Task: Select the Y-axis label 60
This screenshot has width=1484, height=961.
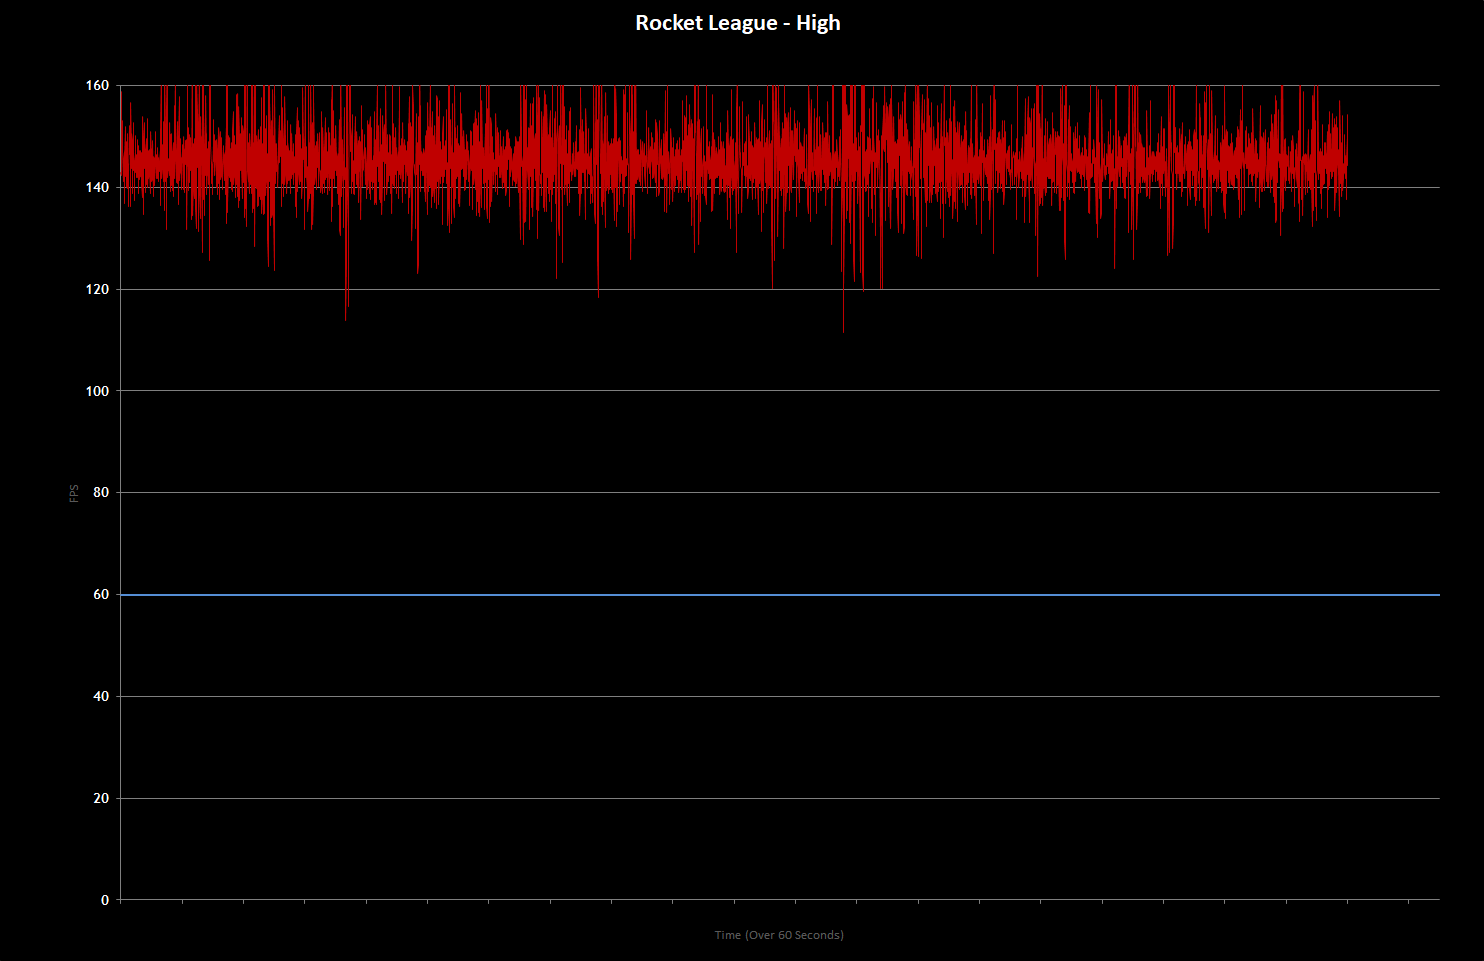Action: click(x=101, y=595)
